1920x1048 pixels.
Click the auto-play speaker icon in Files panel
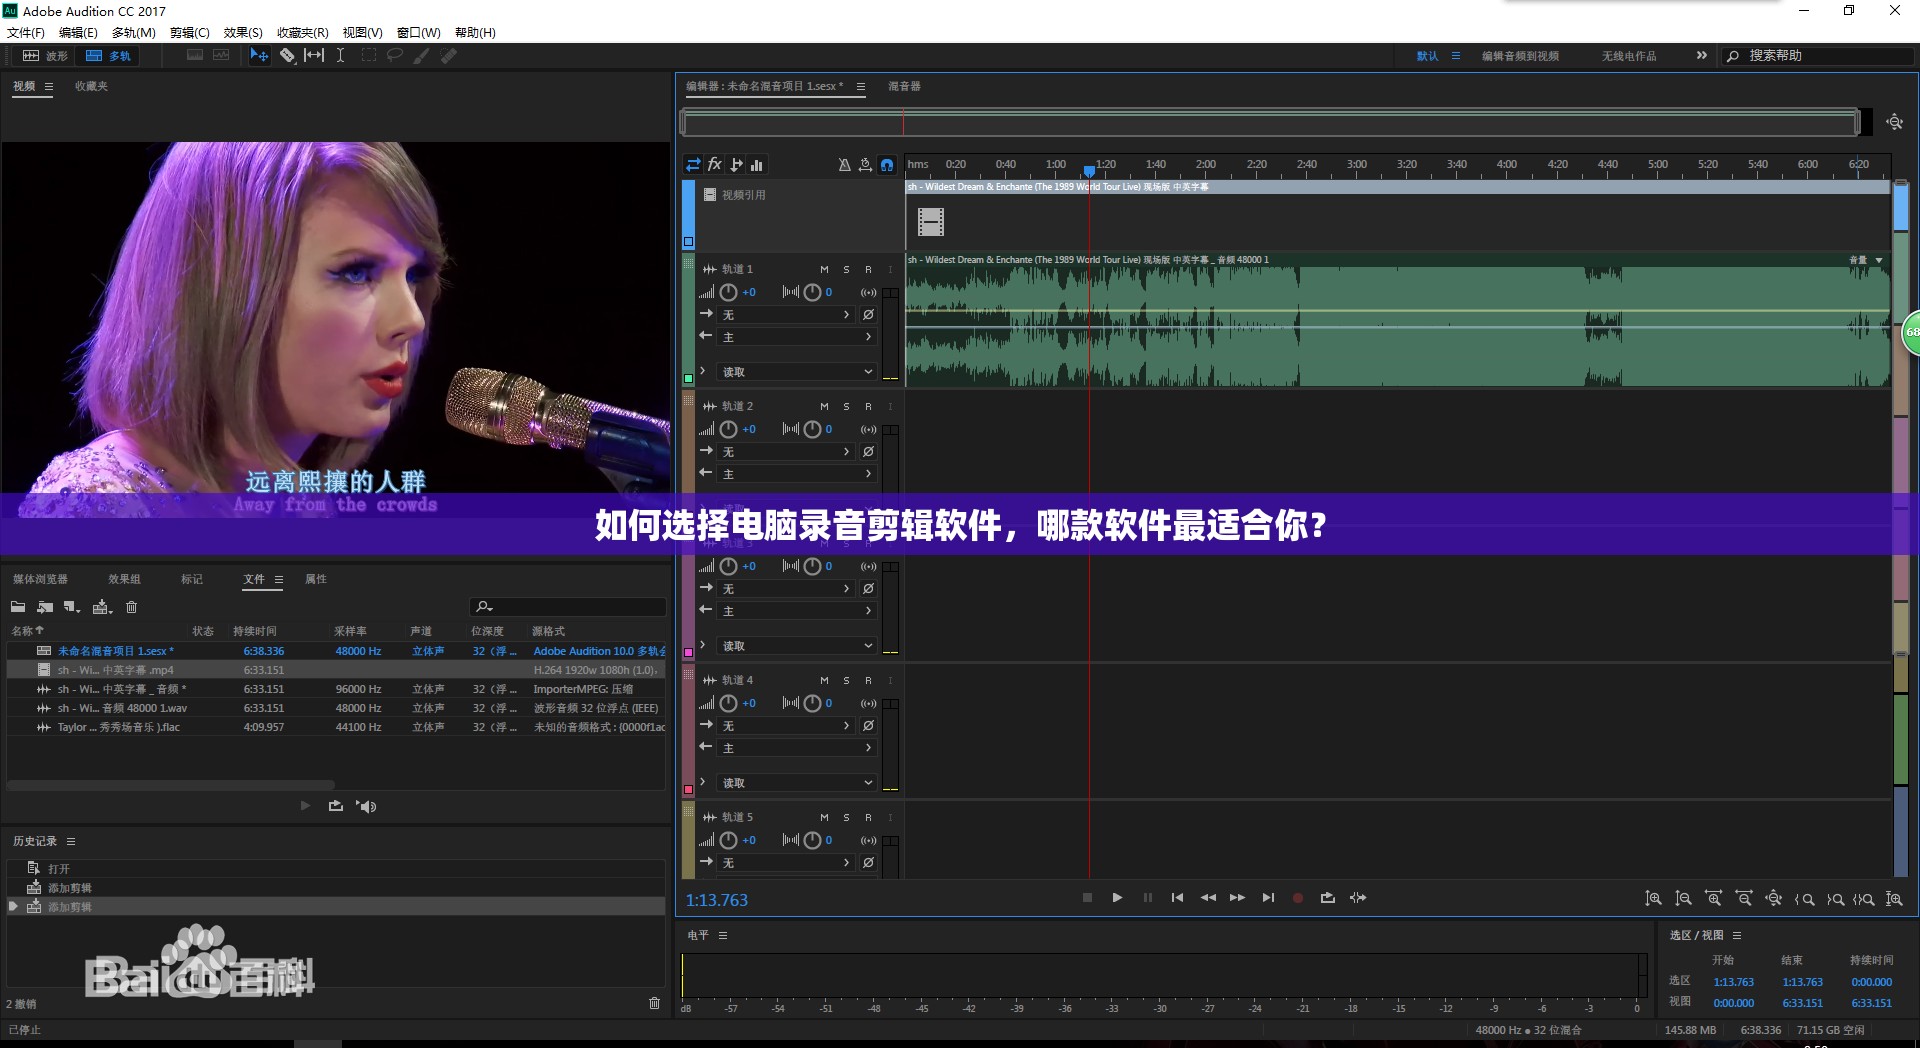tap(366, 806)
